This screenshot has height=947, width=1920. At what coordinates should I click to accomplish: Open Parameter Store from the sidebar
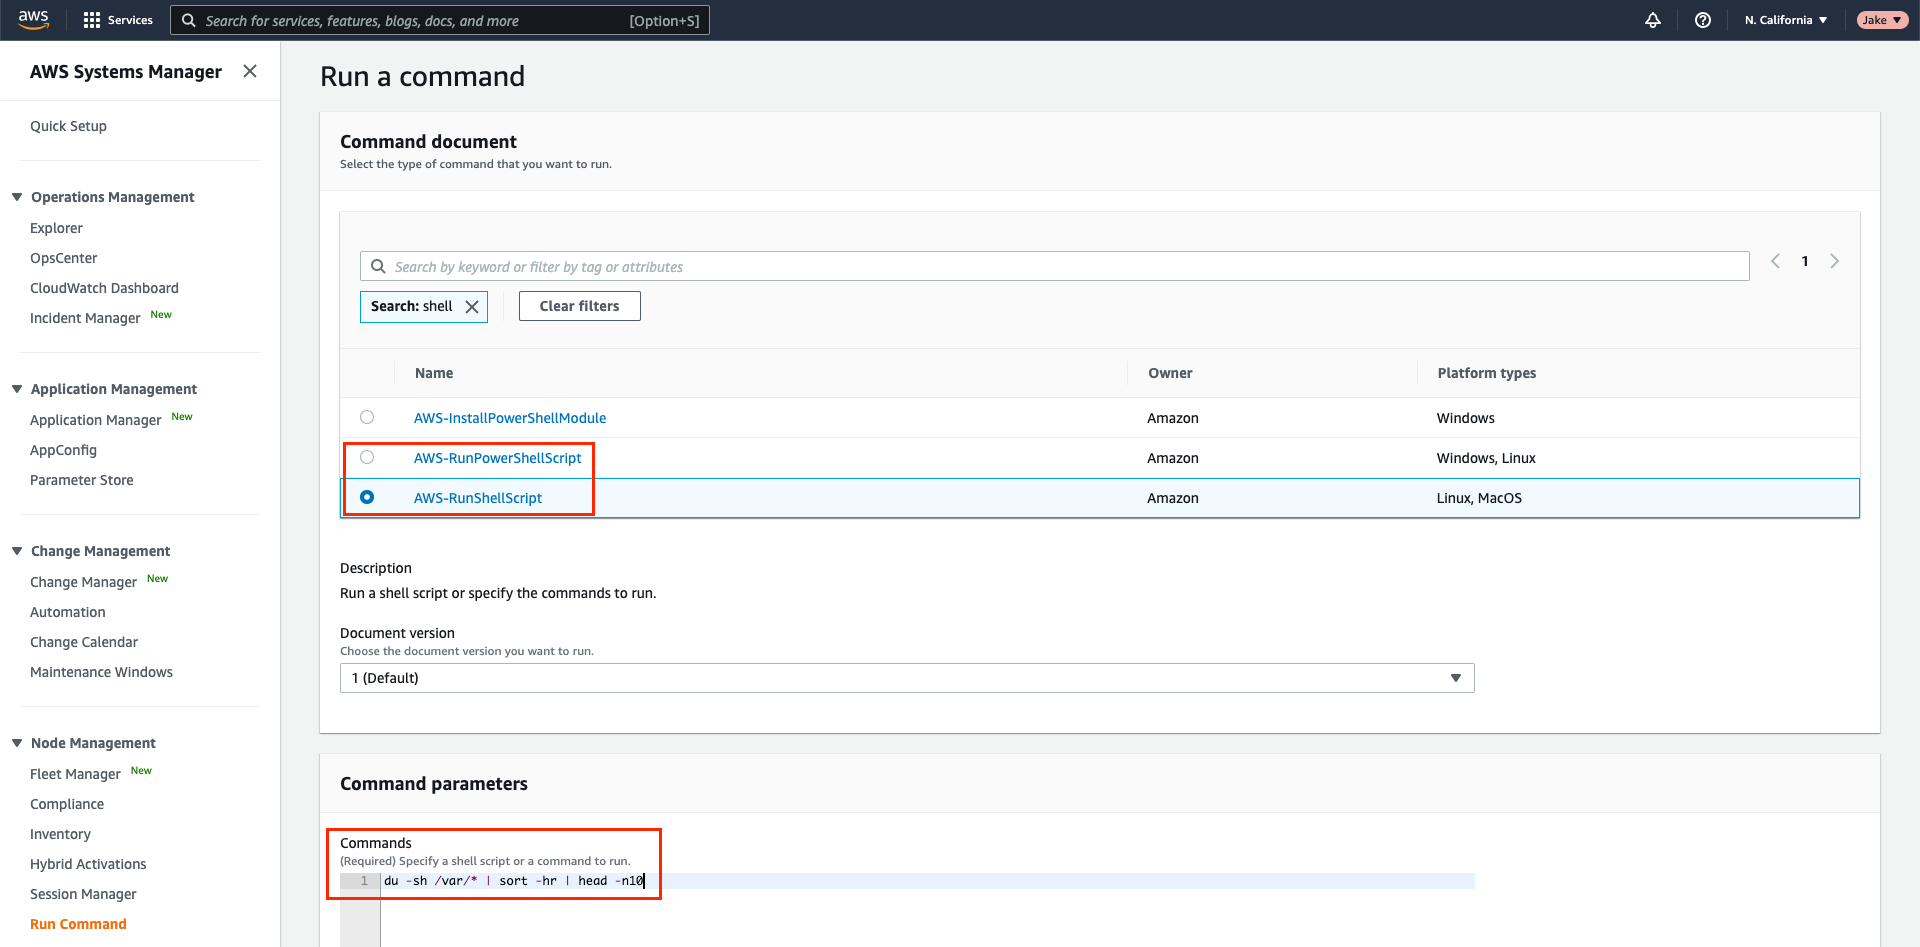point(81,479)
